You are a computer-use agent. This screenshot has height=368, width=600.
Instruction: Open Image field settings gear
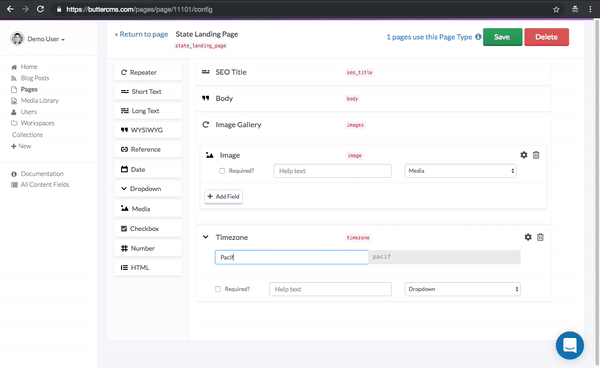coord(524,155)
